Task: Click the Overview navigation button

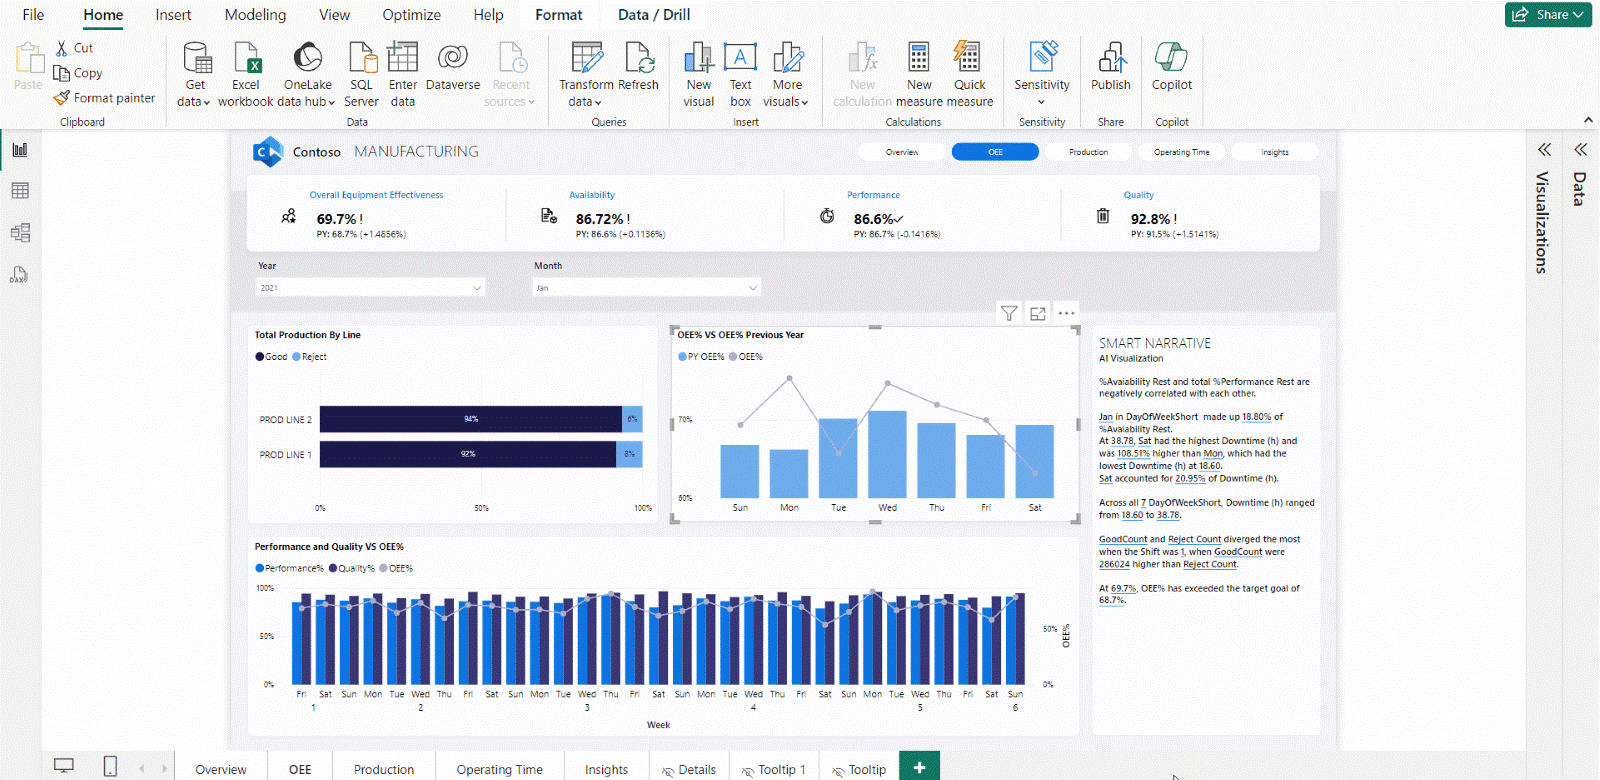Action: coord(902,152)
